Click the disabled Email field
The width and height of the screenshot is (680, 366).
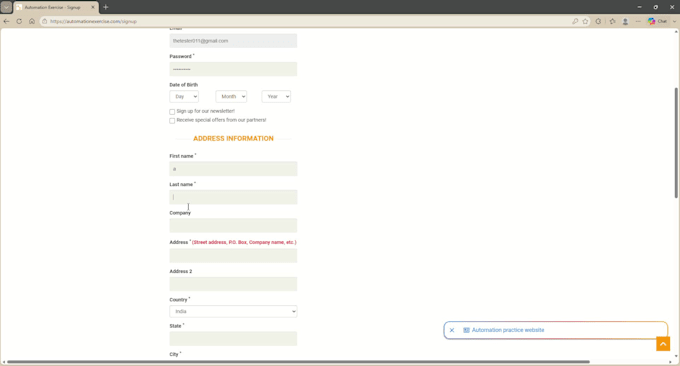tap(233, 41)
